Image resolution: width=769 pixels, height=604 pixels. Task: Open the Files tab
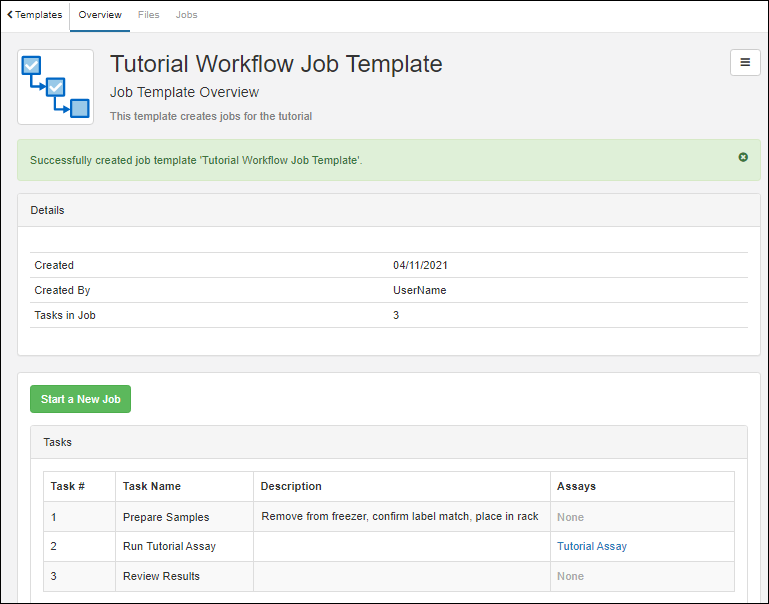point(148,15)
